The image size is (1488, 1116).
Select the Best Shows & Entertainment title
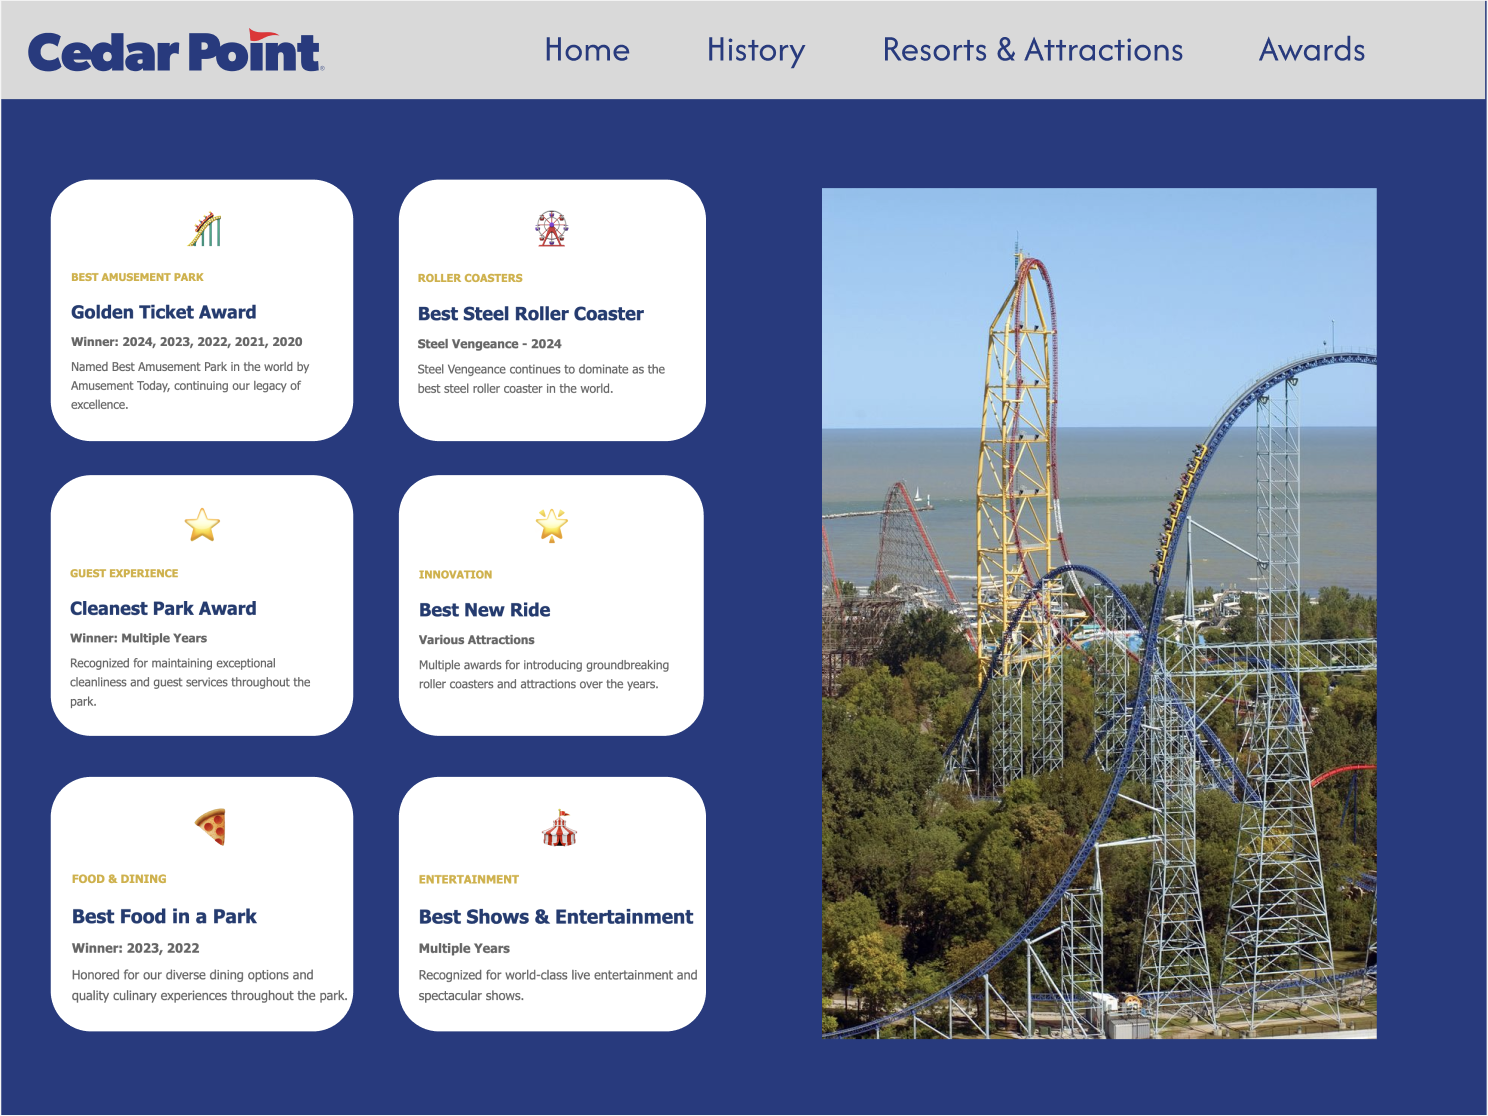555,917
